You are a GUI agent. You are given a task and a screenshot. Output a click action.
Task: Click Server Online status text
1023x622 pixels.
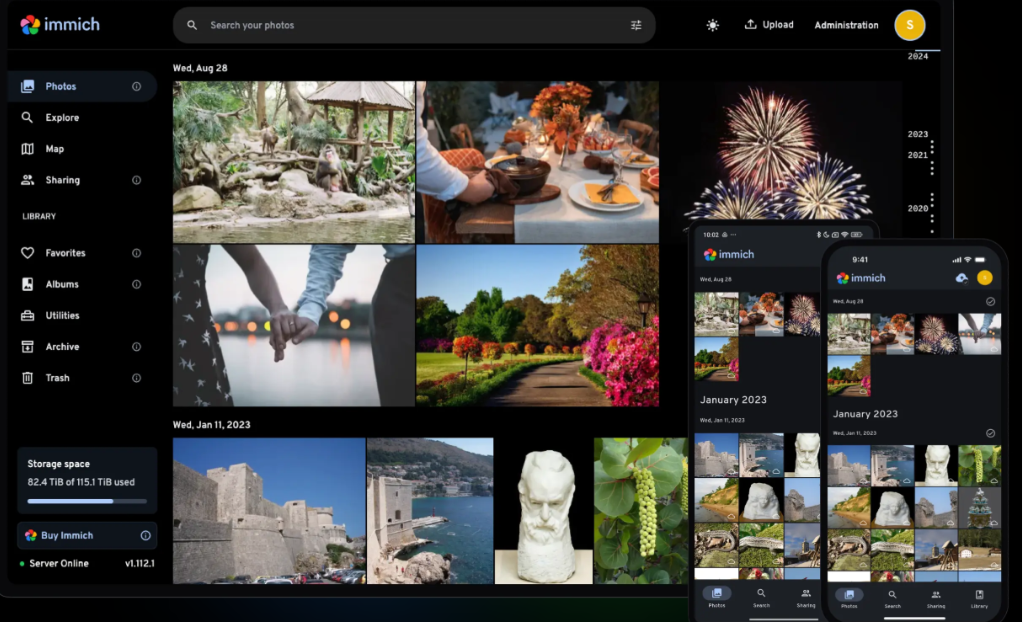tap(59, 563)
